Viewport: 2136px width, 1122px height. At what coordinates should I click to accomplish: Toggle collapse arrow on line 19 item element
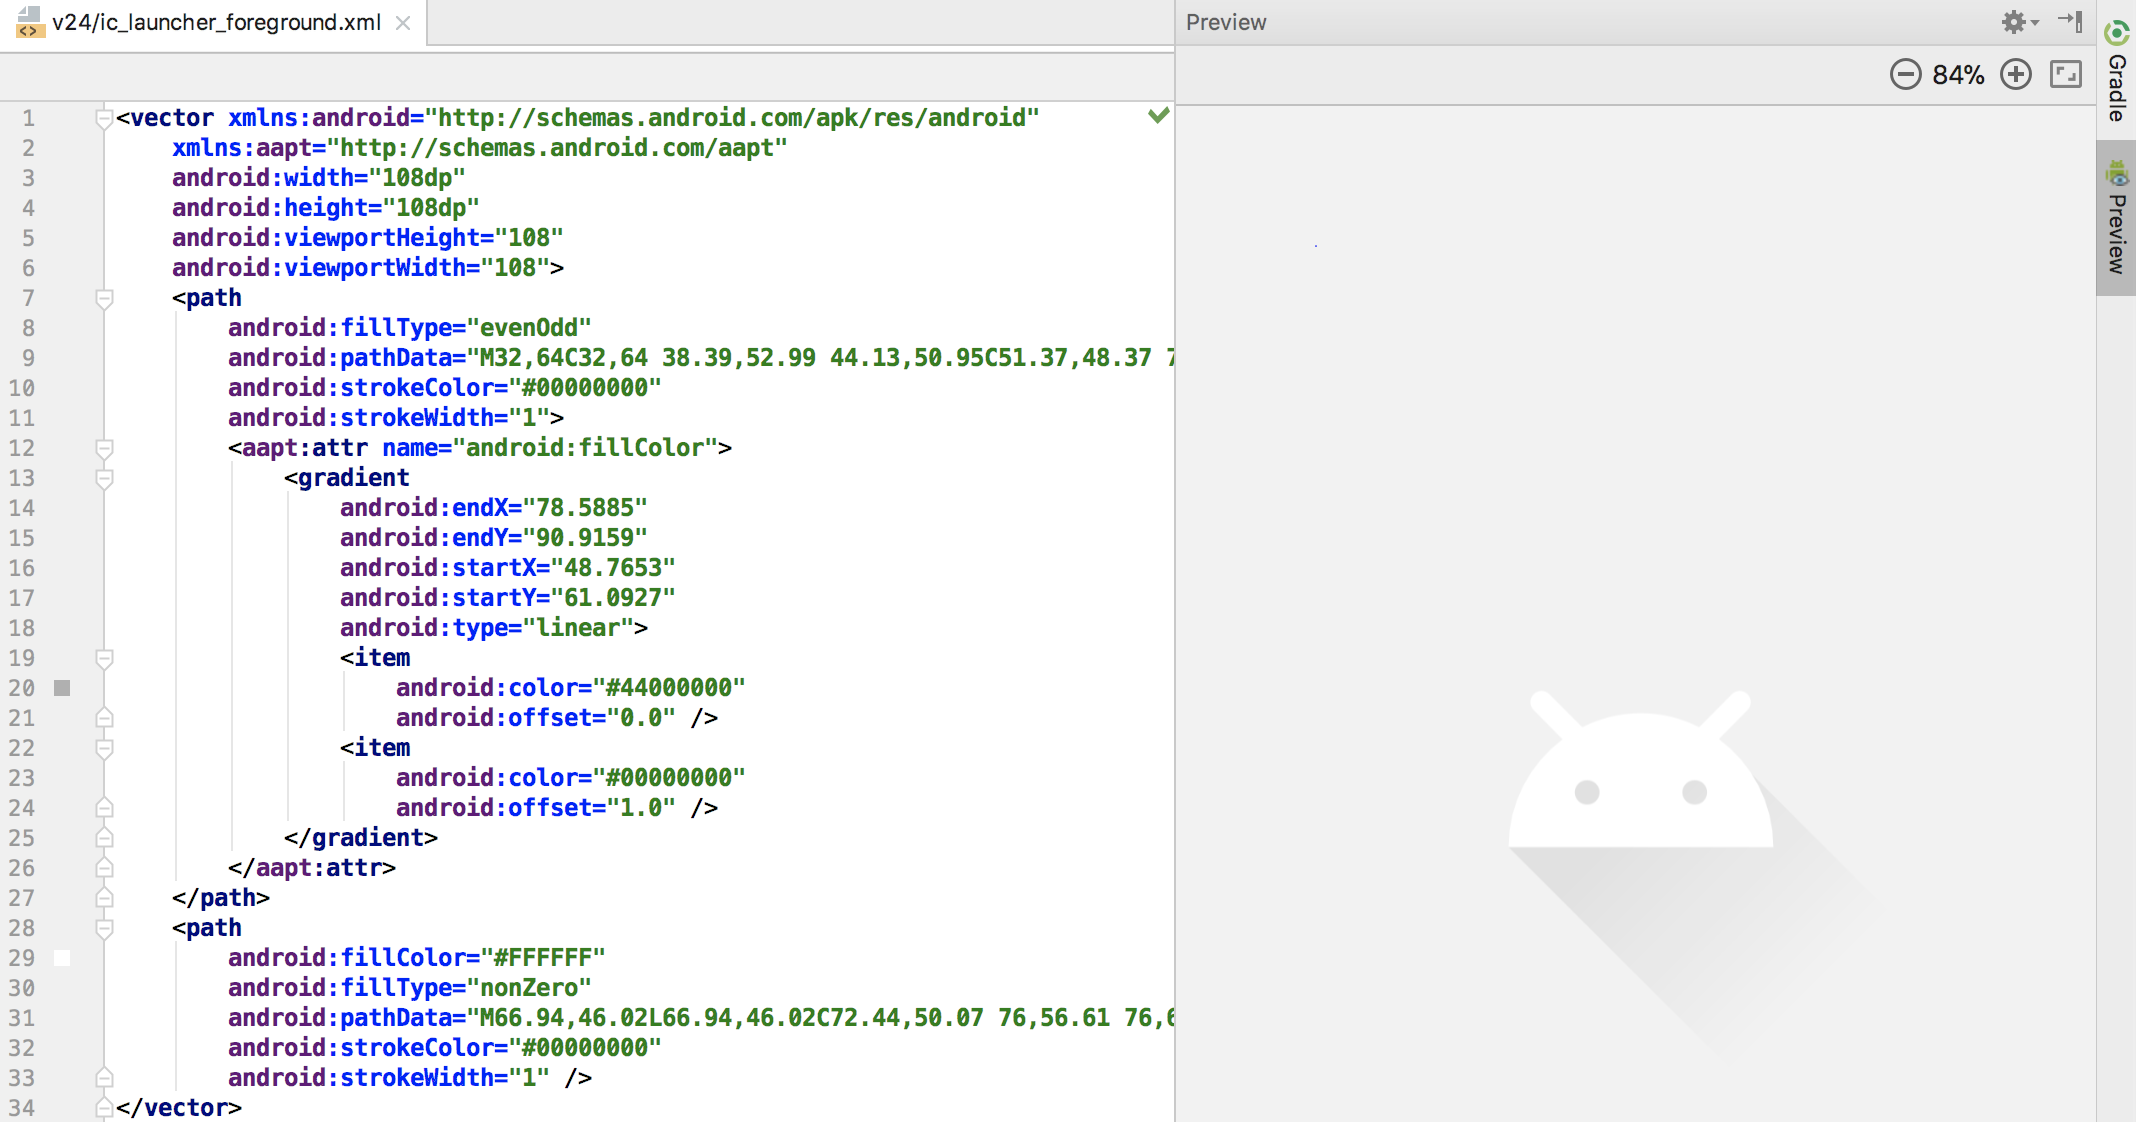[105, 657]
